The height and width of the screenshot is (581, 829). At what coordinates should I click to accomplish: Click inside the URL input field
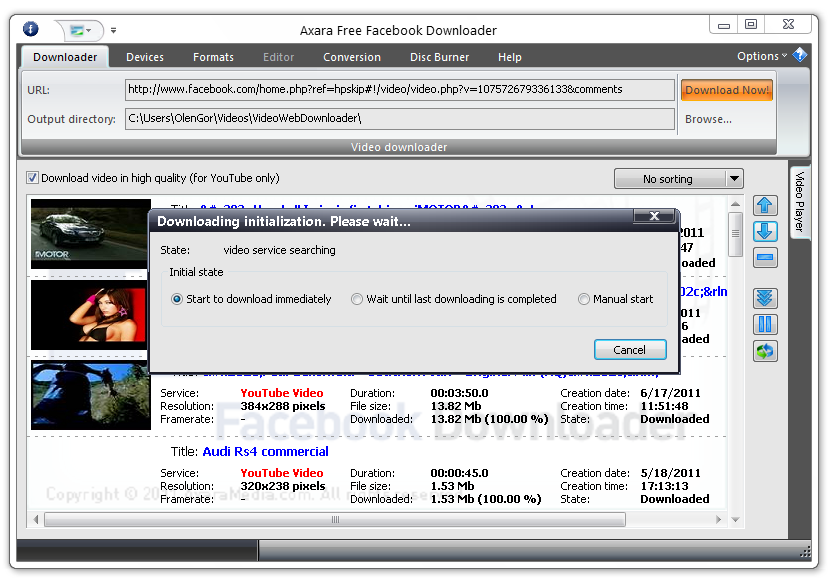400,89
